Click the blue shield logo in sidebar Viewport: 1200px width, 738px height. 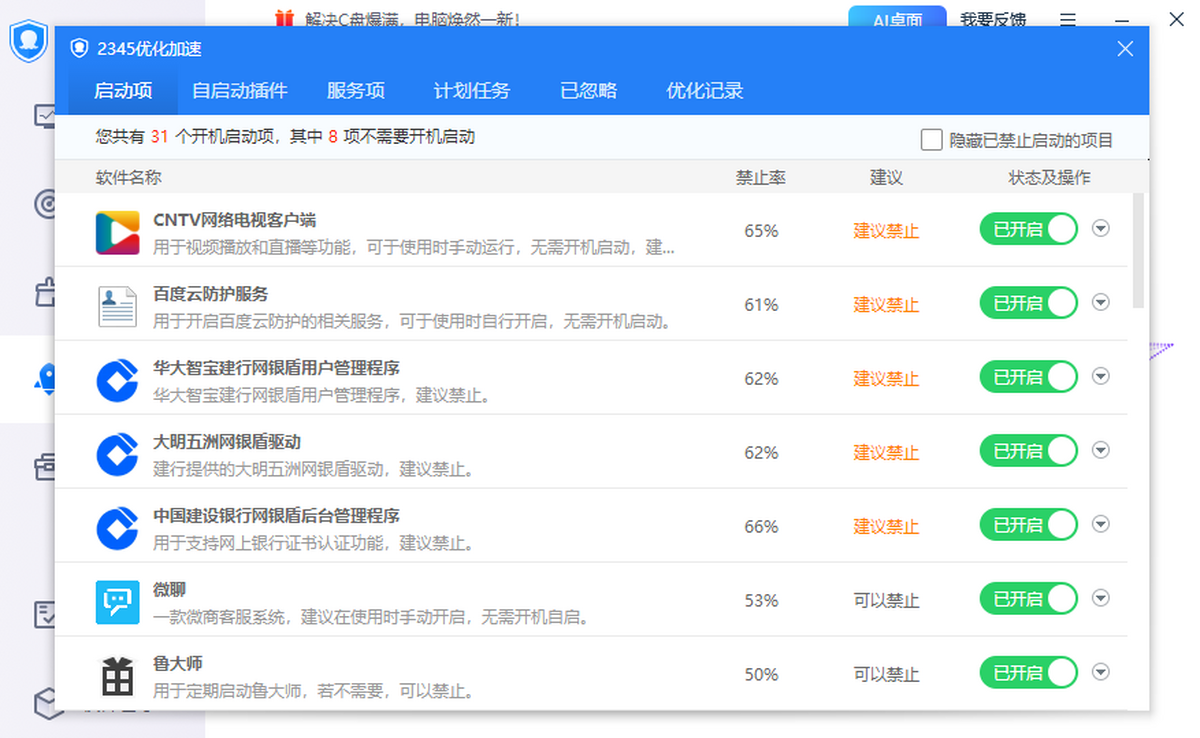pyautogui.click(x=29, y=40)
